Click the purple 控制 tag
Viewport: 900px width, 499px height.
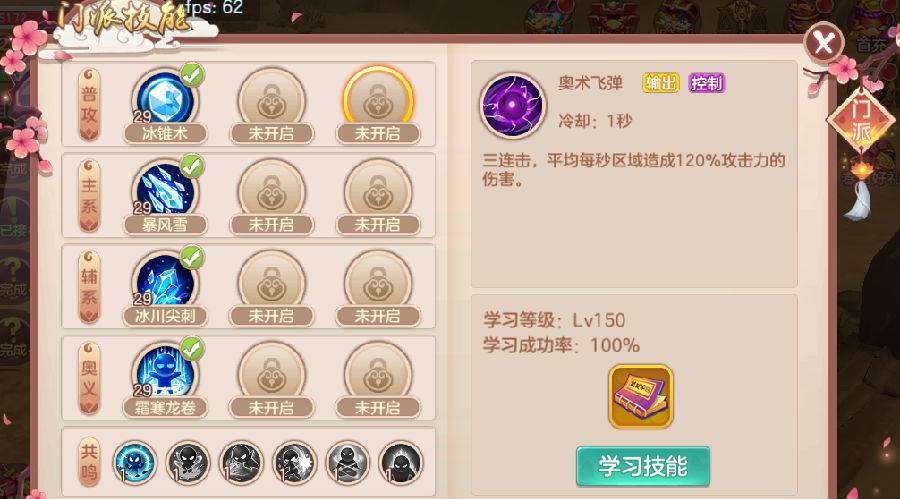pos(706,83)
